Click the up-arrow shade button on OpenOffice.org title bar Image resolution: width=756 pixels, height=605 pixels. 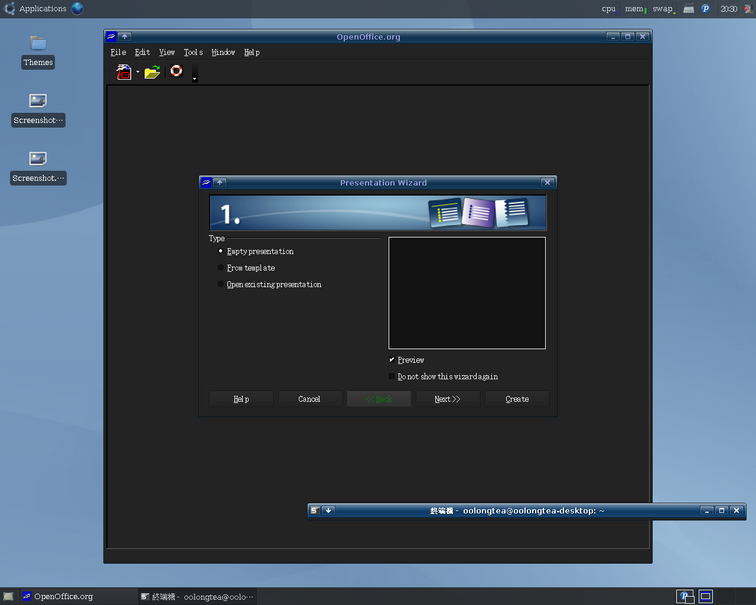125,37
